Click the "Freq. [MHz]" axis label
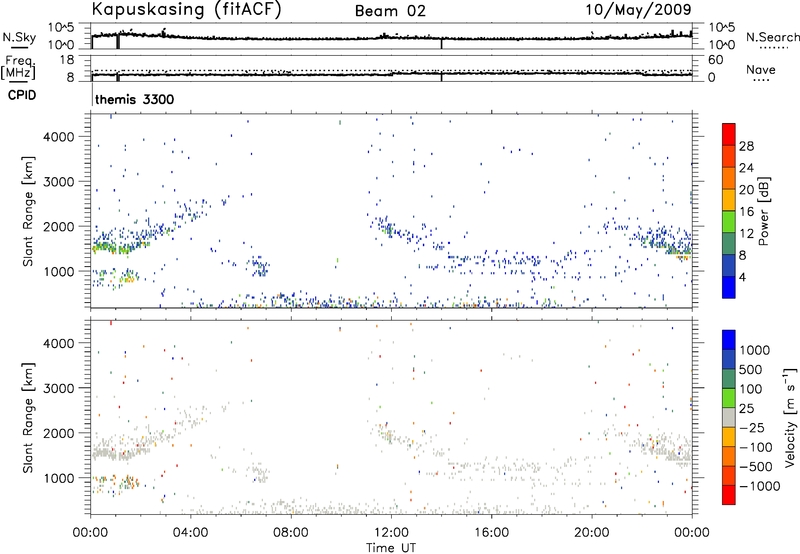This screenshot has width=800, height=554. [x=18, y=67]
